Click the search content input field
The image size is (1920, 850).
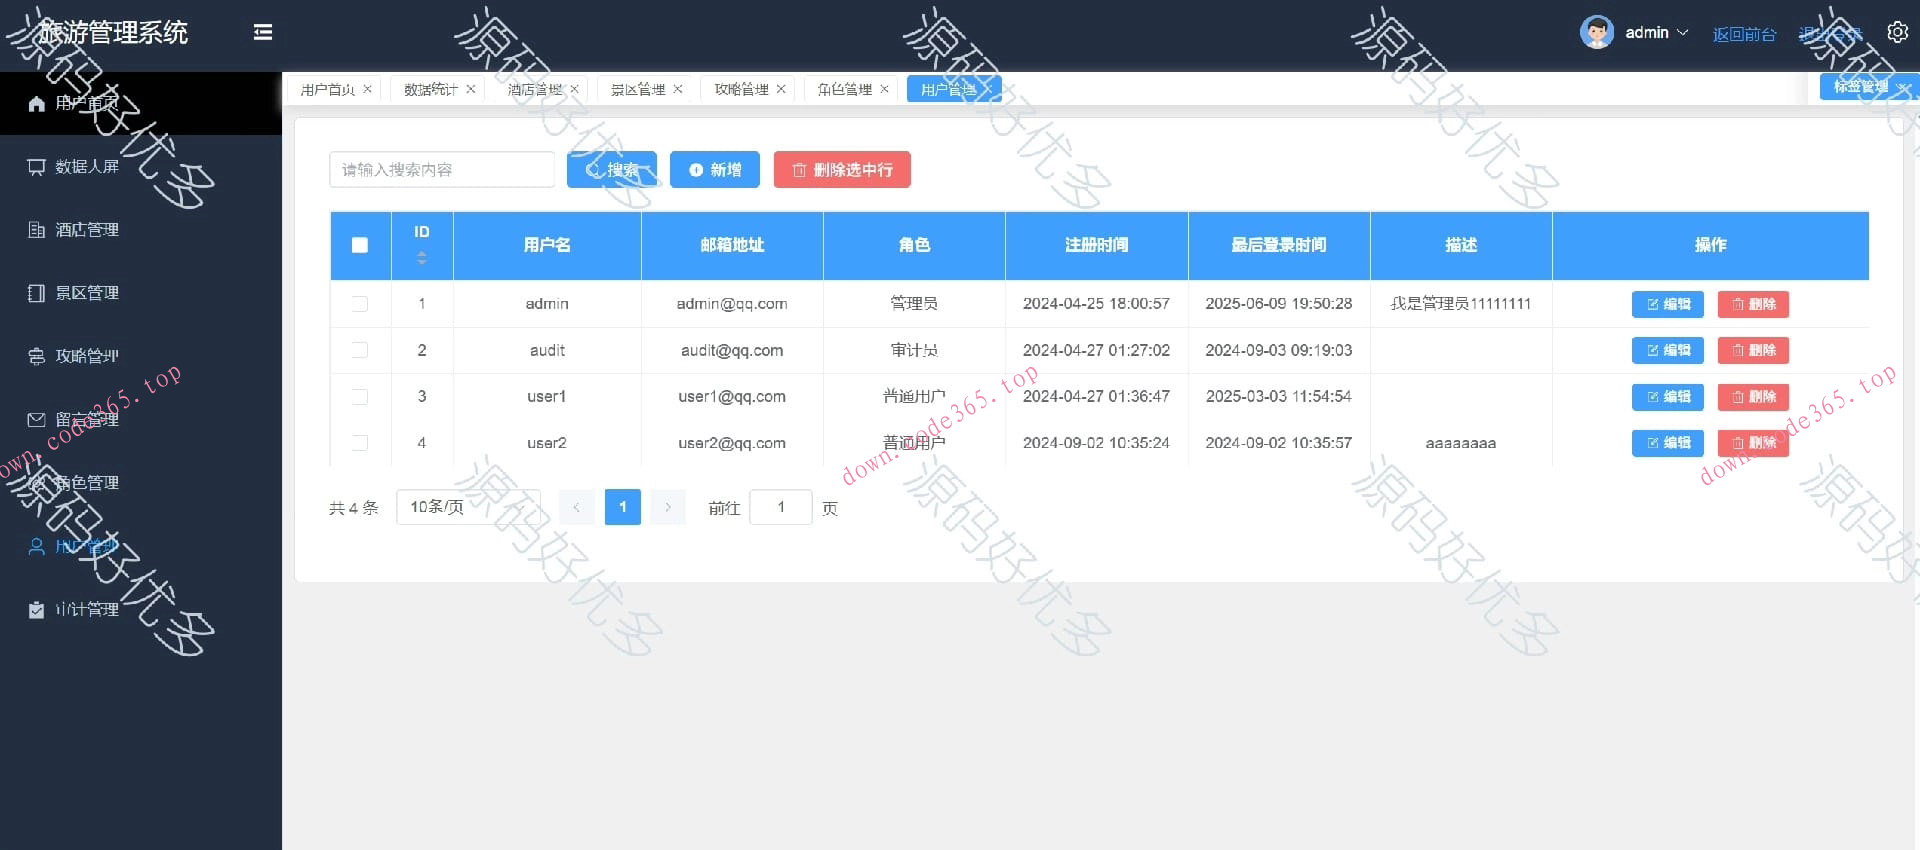click(442, 170)
